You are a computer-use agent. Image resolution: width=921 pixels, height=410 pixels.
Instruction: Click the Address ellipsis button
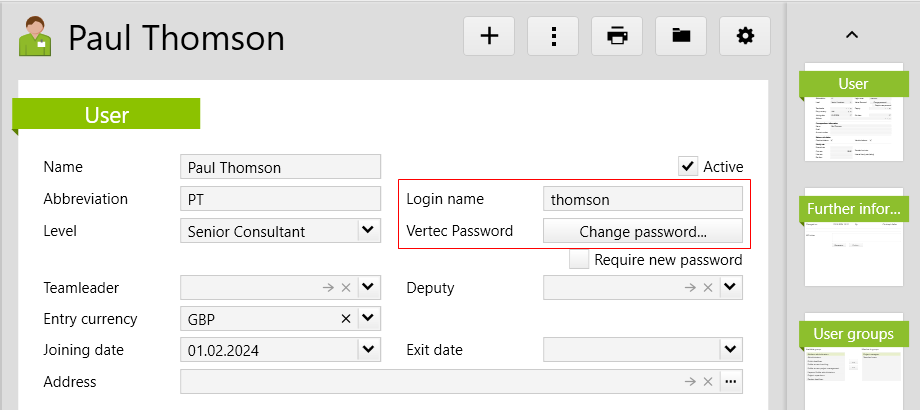pyautogui.click(x=731, y=382)
